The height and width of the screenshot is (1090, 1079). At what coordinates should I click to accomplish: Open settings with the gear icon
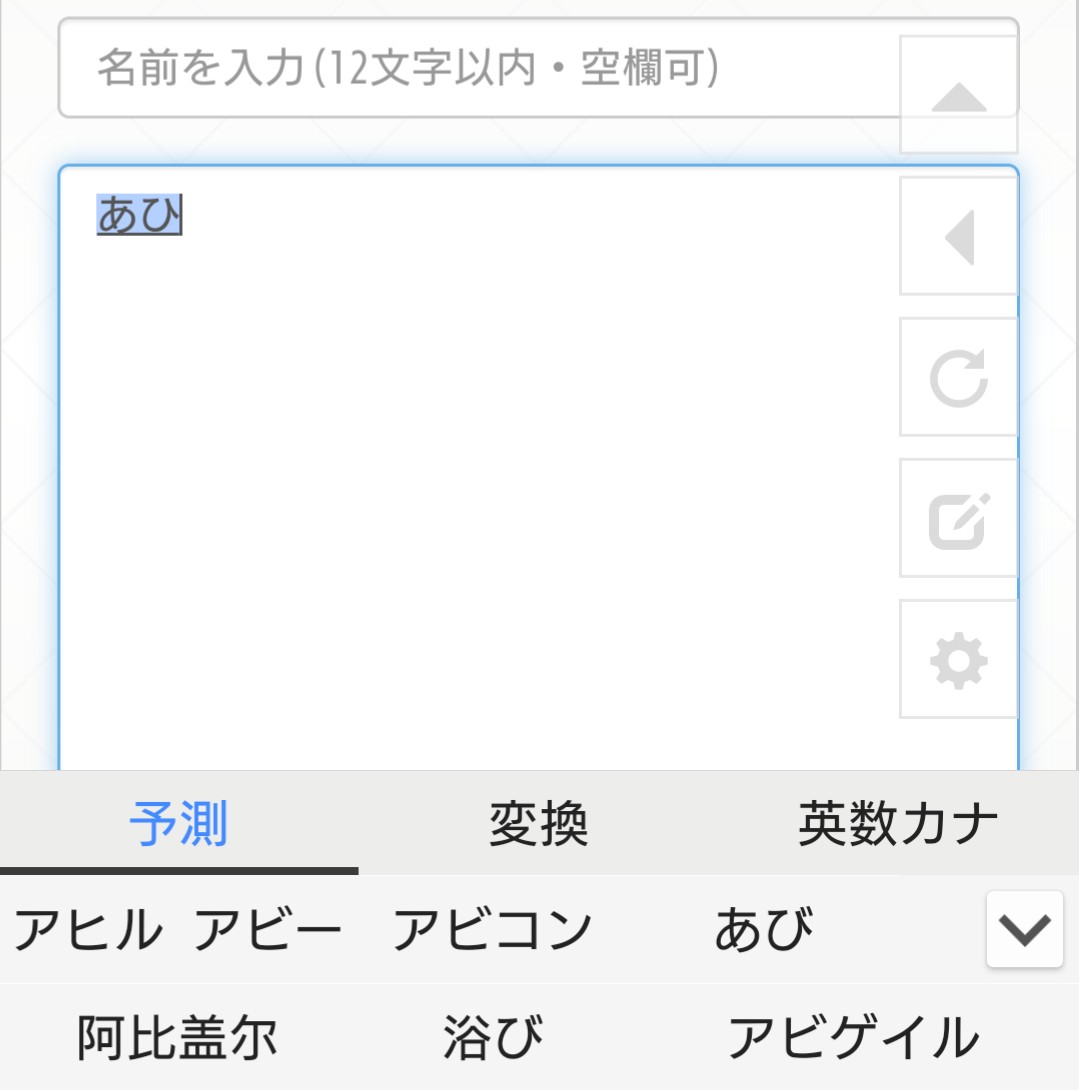tap(958, 659)
